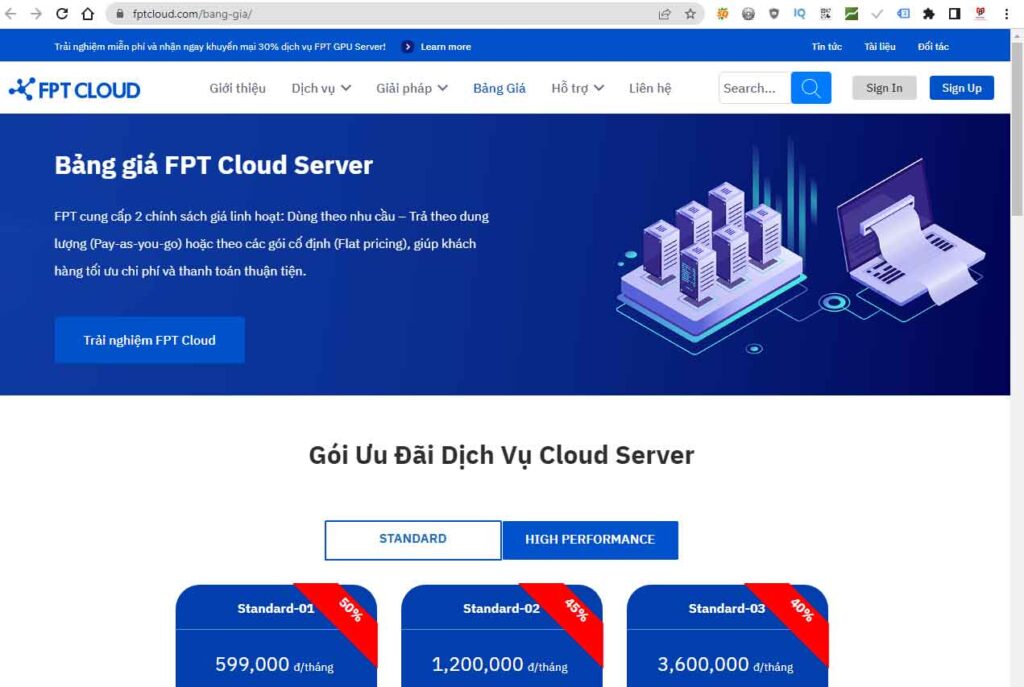Open the browser extensions puzzle icon

click(928, 15)
